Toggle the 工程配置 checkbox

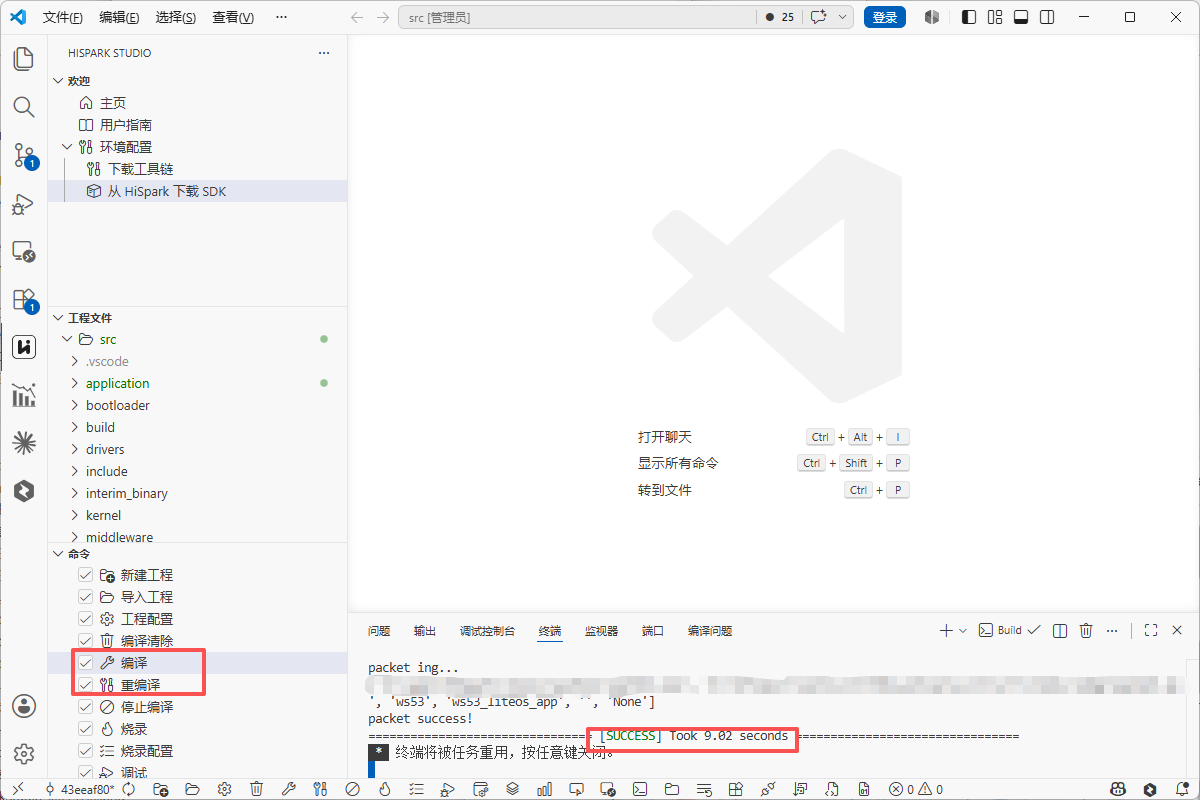86,619
